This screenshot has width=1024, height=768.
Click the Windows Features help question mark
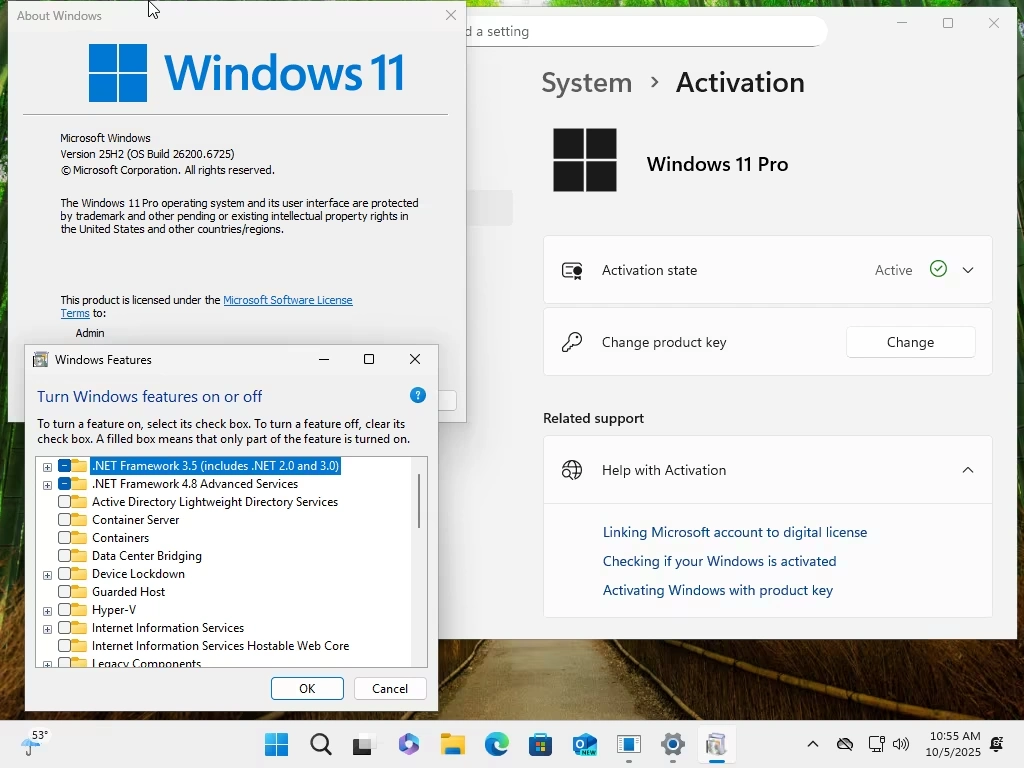click(x=417, y=395)
